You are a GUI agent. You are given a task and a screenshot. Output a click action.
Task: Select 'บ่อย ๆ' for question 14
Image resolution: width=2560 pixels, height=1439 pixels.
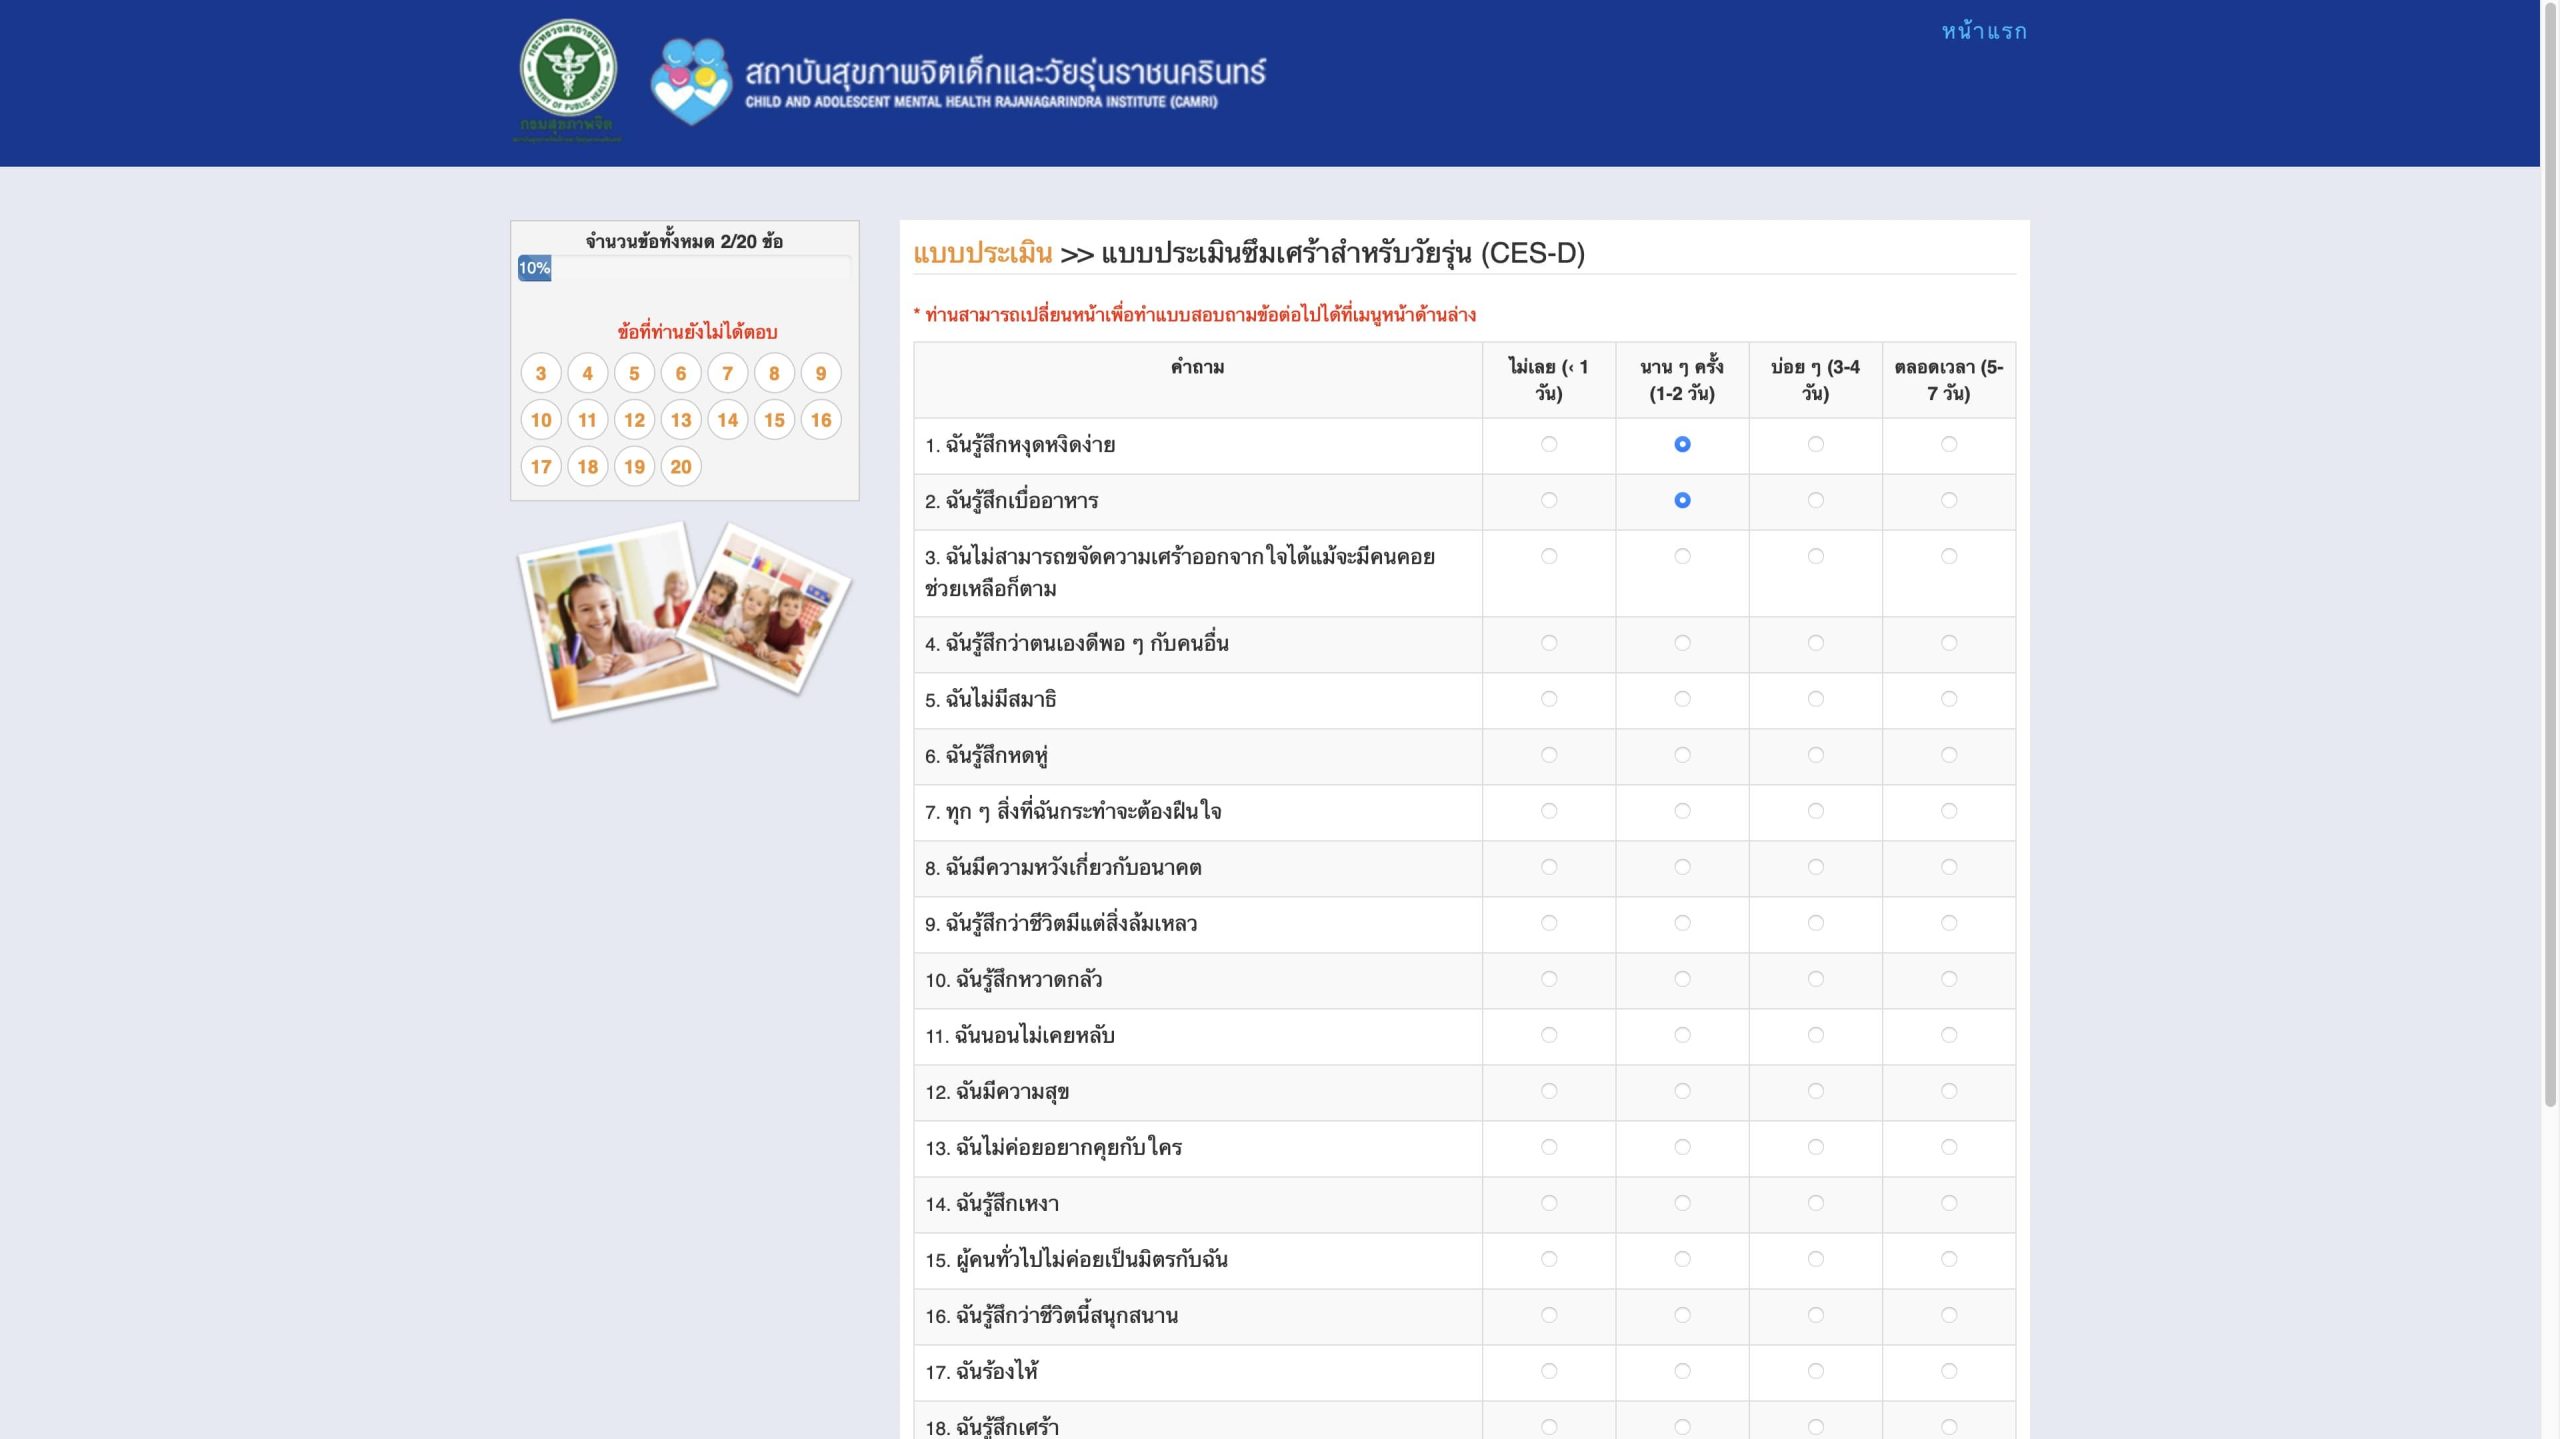tap(1815, 1203)
